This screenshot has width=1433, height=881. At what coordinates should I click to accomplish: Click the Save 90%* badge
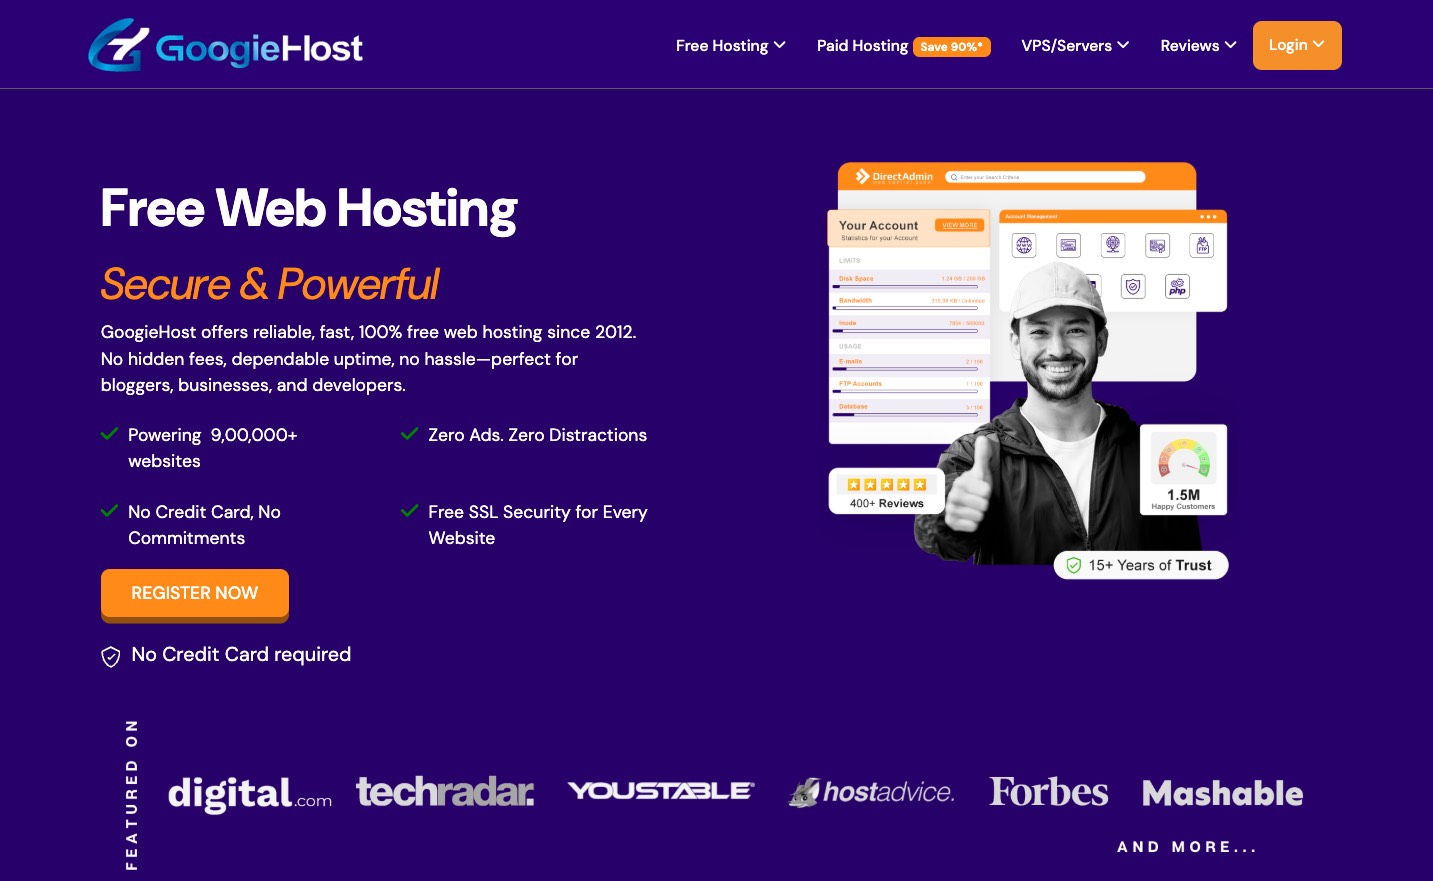pos(951,47)
